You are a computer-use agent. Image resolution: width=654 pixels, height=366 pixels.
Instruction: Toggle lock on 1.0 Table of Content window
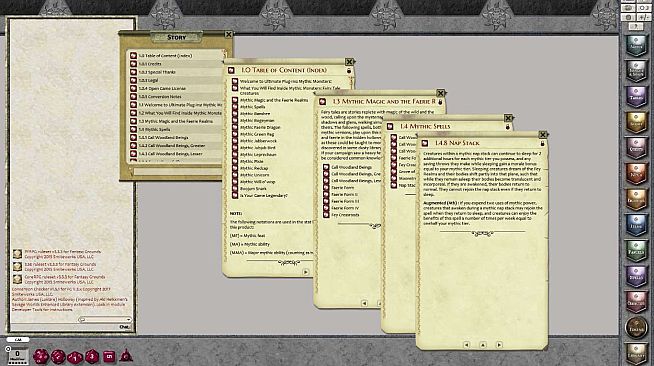[x=349, y=70]
